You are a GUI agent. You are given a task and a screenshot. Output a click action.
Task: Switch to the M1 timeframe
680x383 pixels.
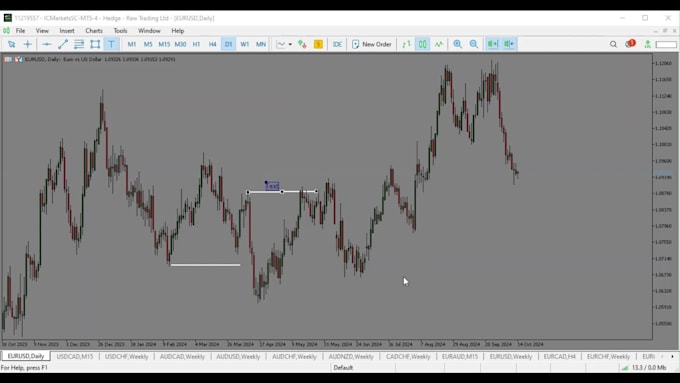(132, 44)
